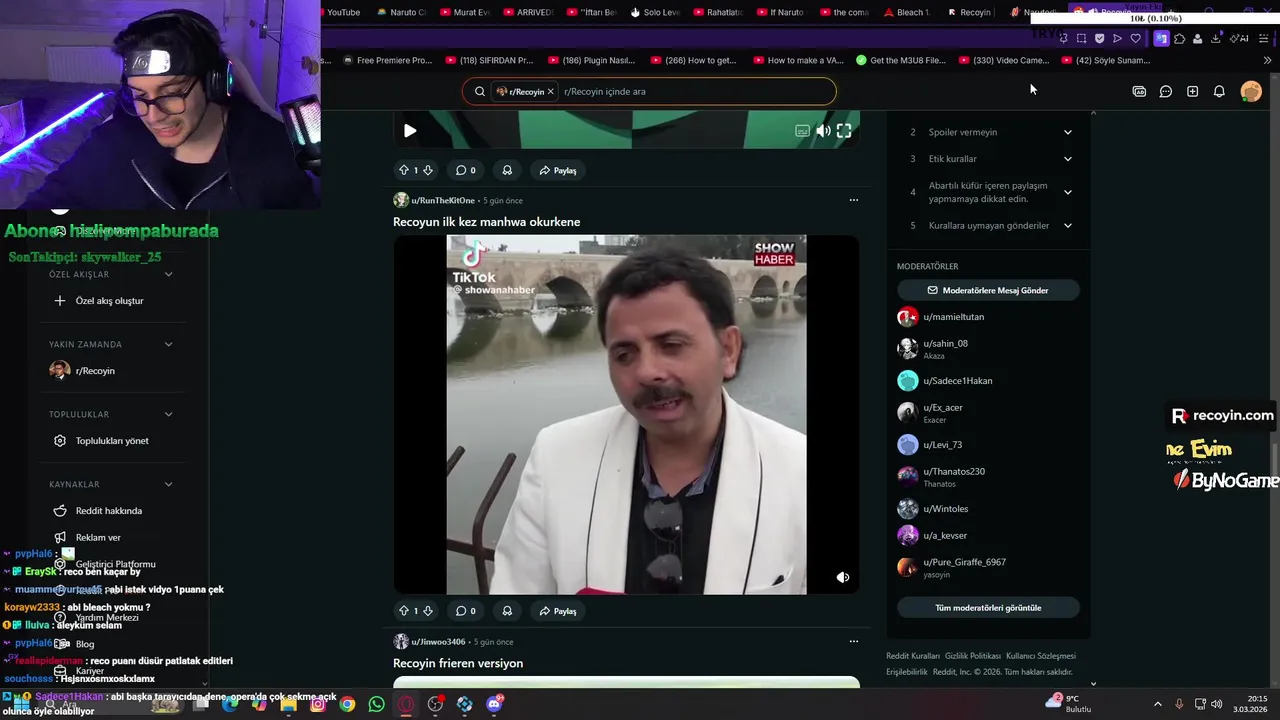Downvote the top post

[x=428, y=170]
